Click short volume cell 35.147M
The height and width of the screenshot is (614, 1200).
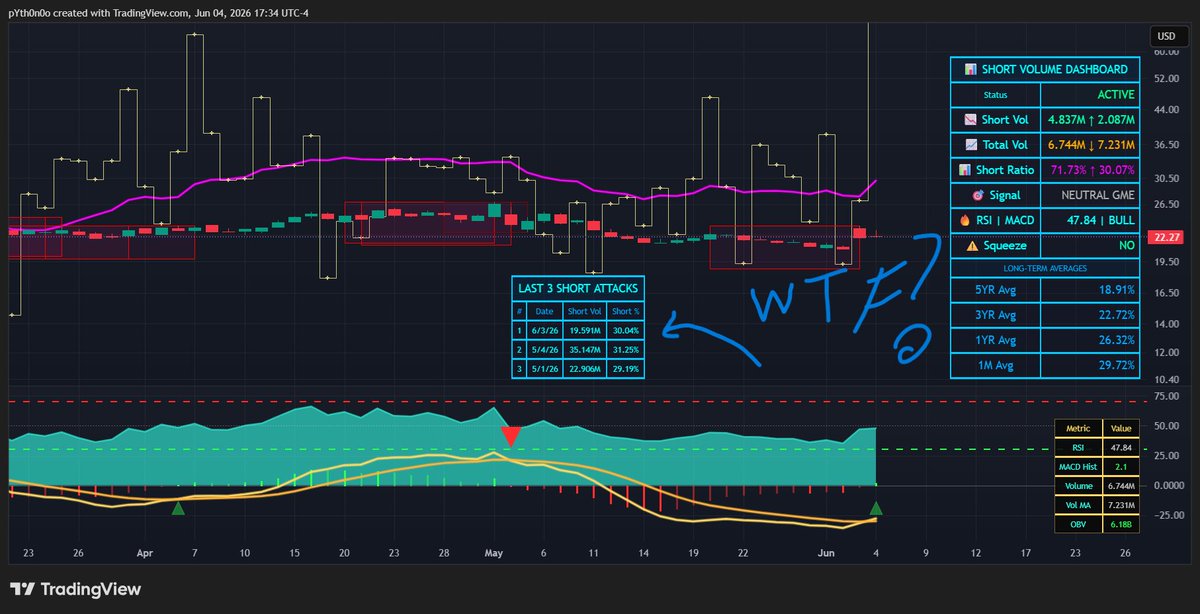[585, 349]
